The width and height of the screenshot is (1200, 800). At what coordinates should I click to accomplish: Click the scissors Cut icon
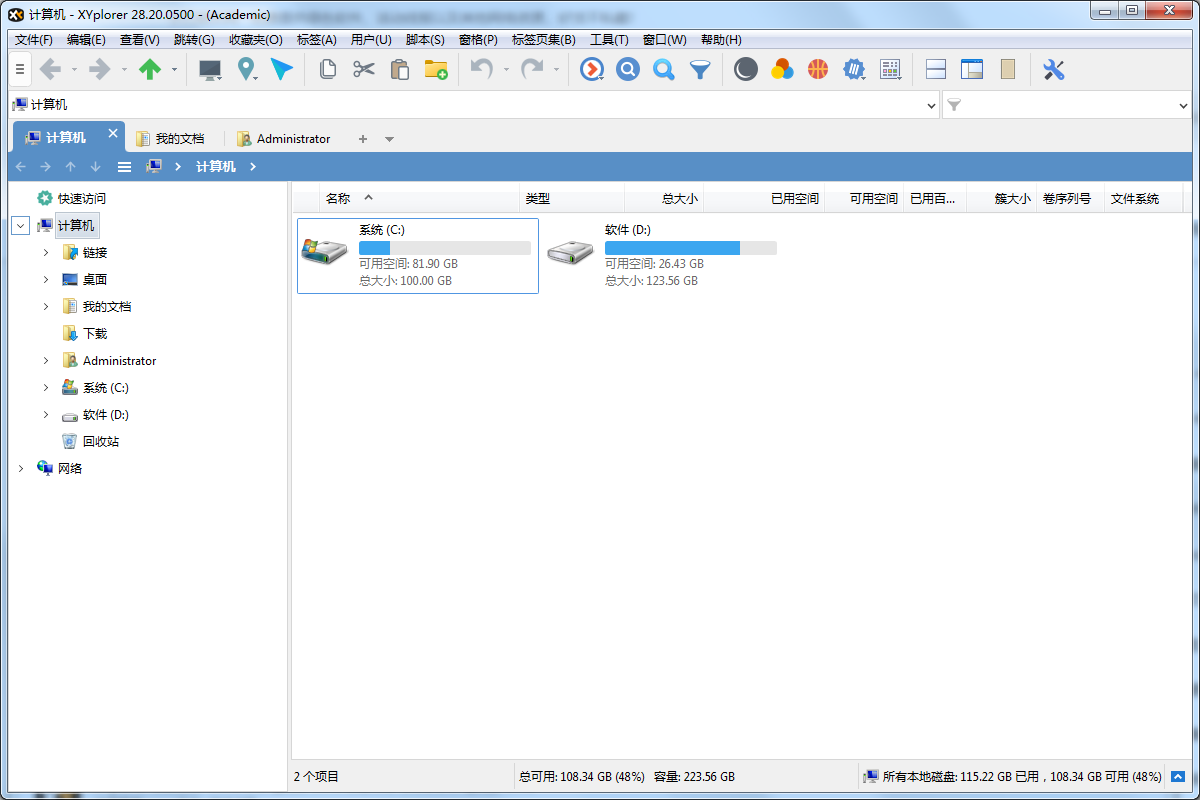point(363,69)
